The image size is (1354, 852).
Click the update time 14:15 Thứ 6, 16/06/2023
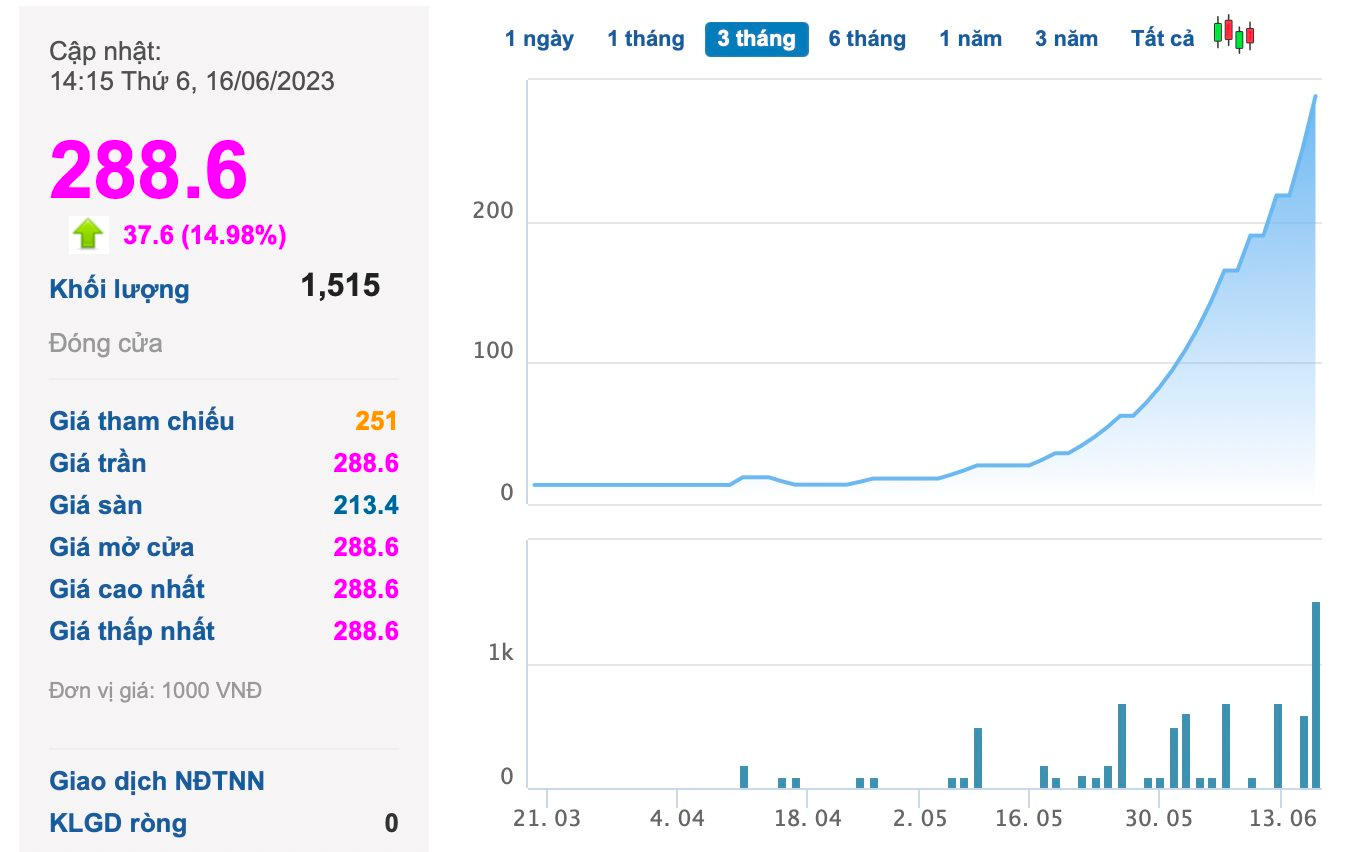pos(192,81)
